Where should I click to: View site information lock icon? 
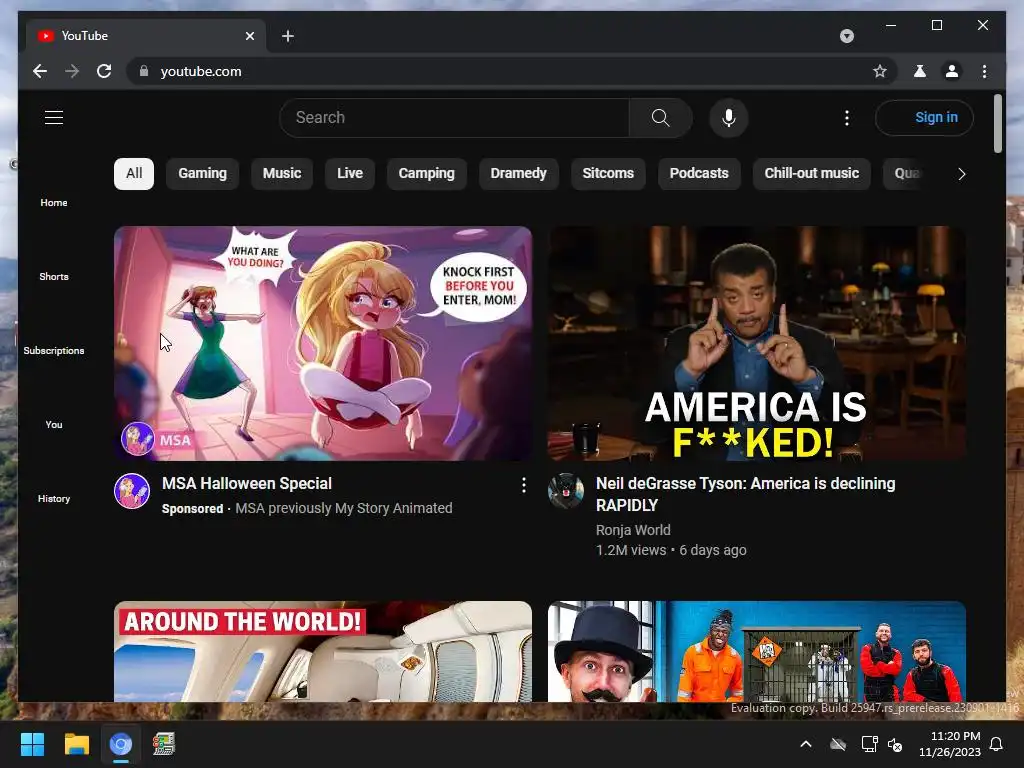pyautogui.click(x=144, y=71)
